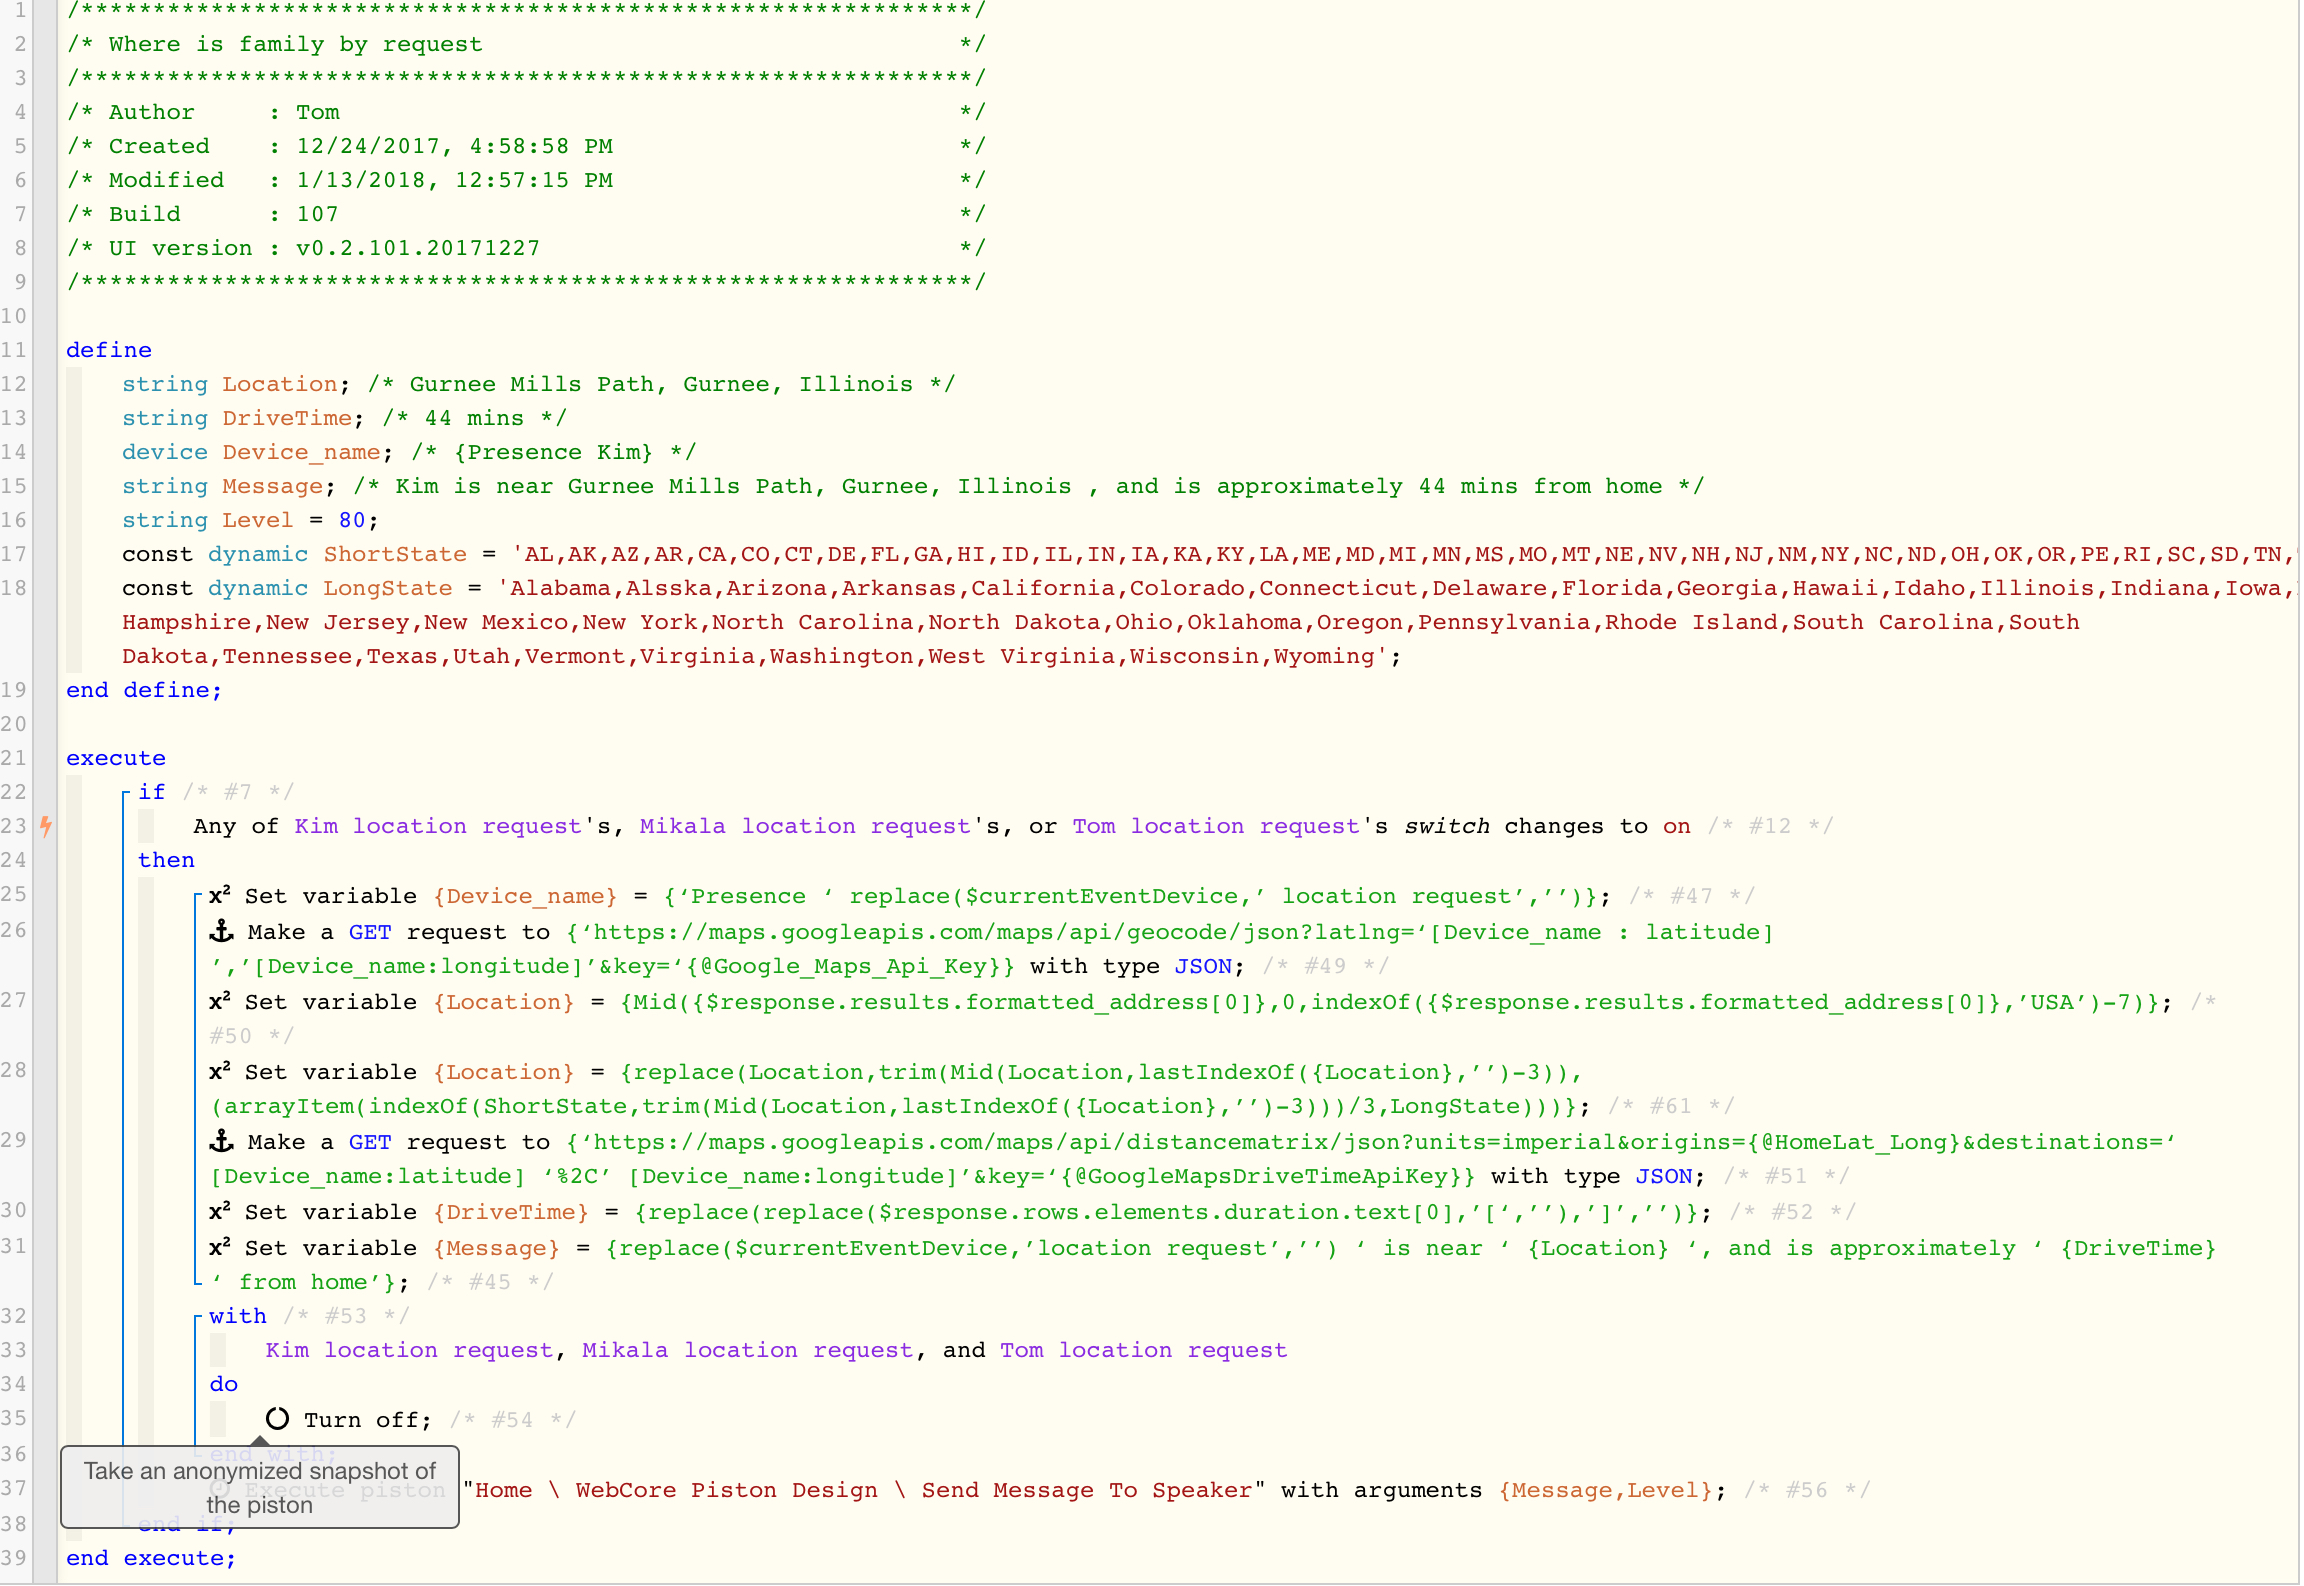Click the anchor icon of the distancematrix GET request

[221, 1141]
